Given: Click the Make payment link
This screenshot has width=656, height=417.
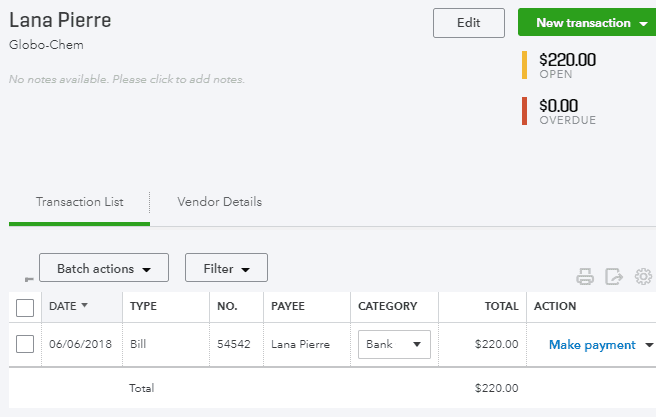Looking at the screenshot, I should [592, 345].
